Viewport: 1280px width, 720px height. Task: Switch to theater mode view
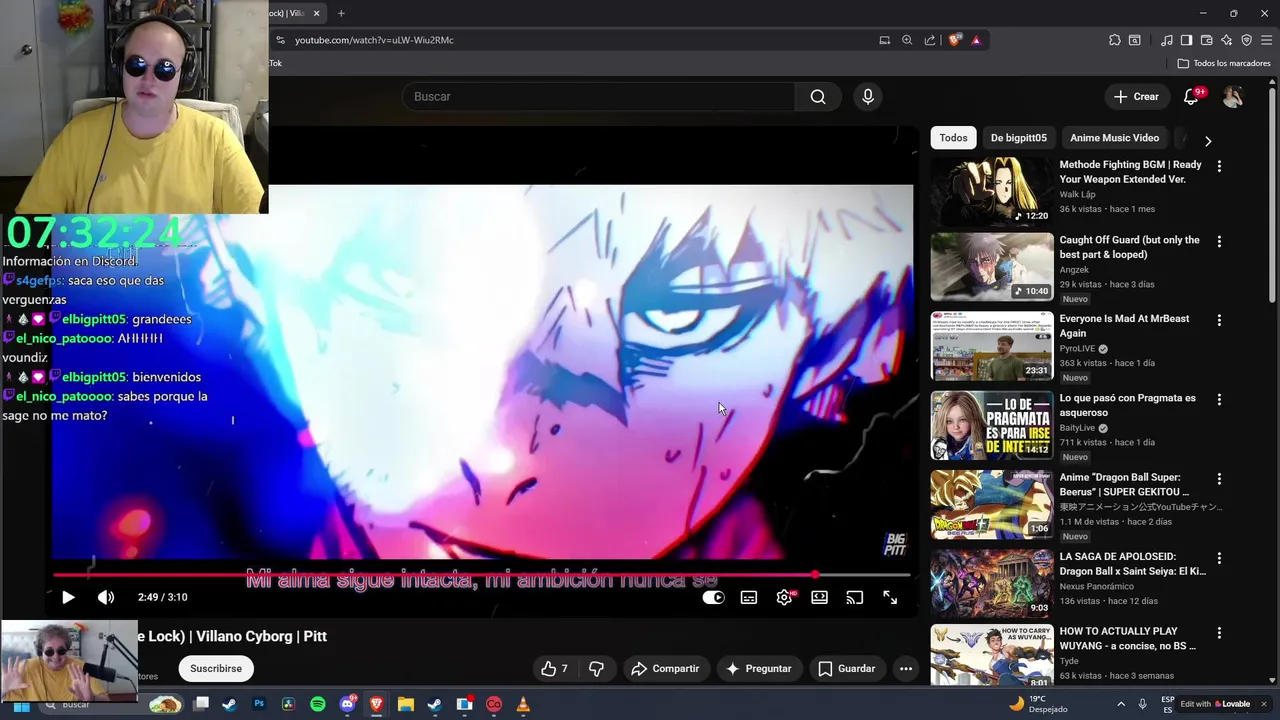click(x=819, y=597)
